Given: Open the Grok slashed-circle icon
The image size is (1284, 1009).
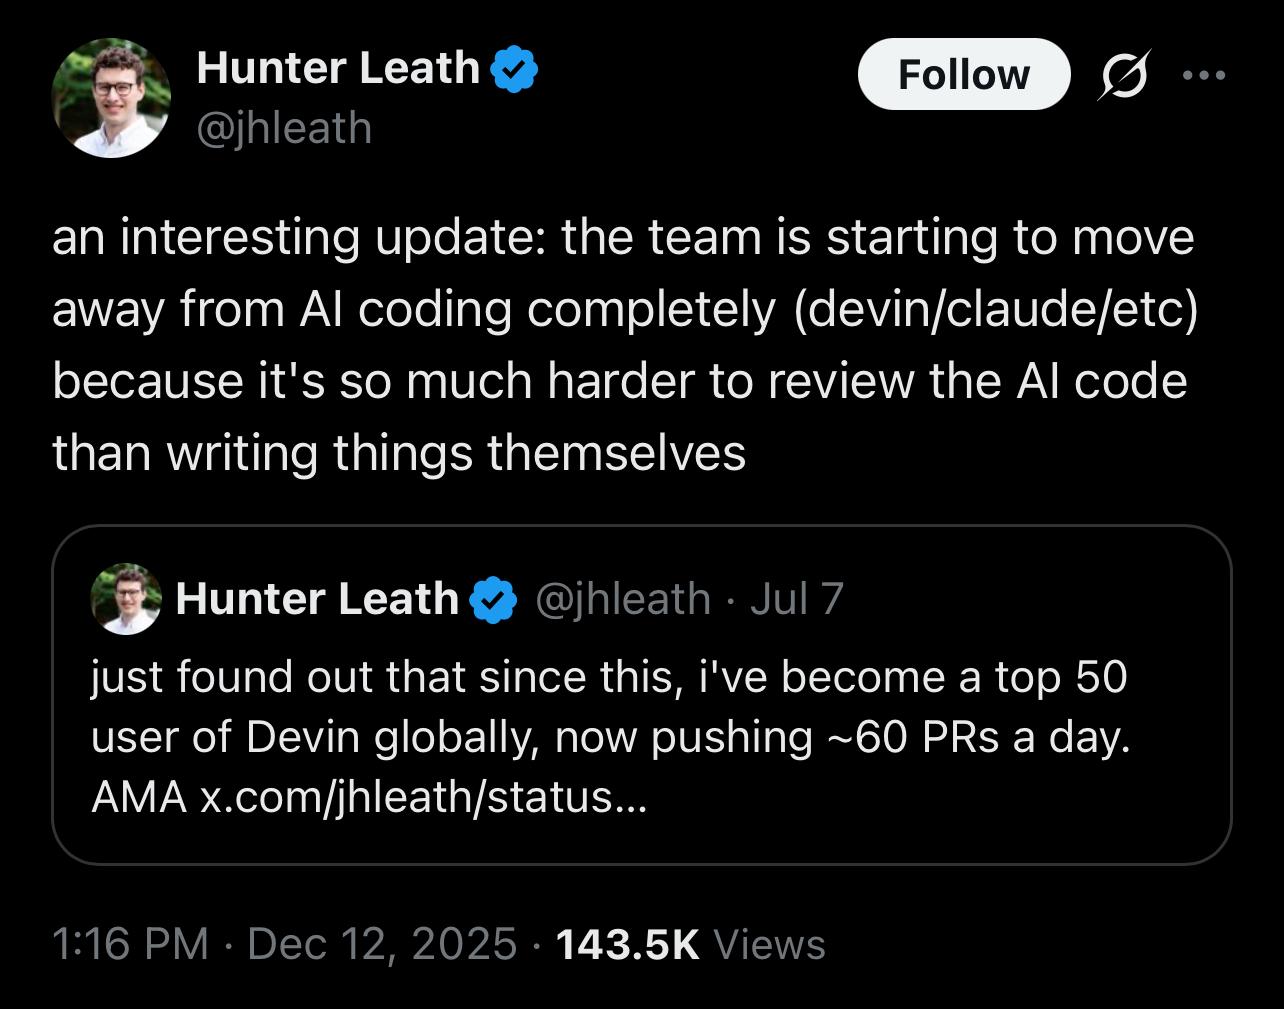Looking at the screenshot, I should coord(1122,75).
